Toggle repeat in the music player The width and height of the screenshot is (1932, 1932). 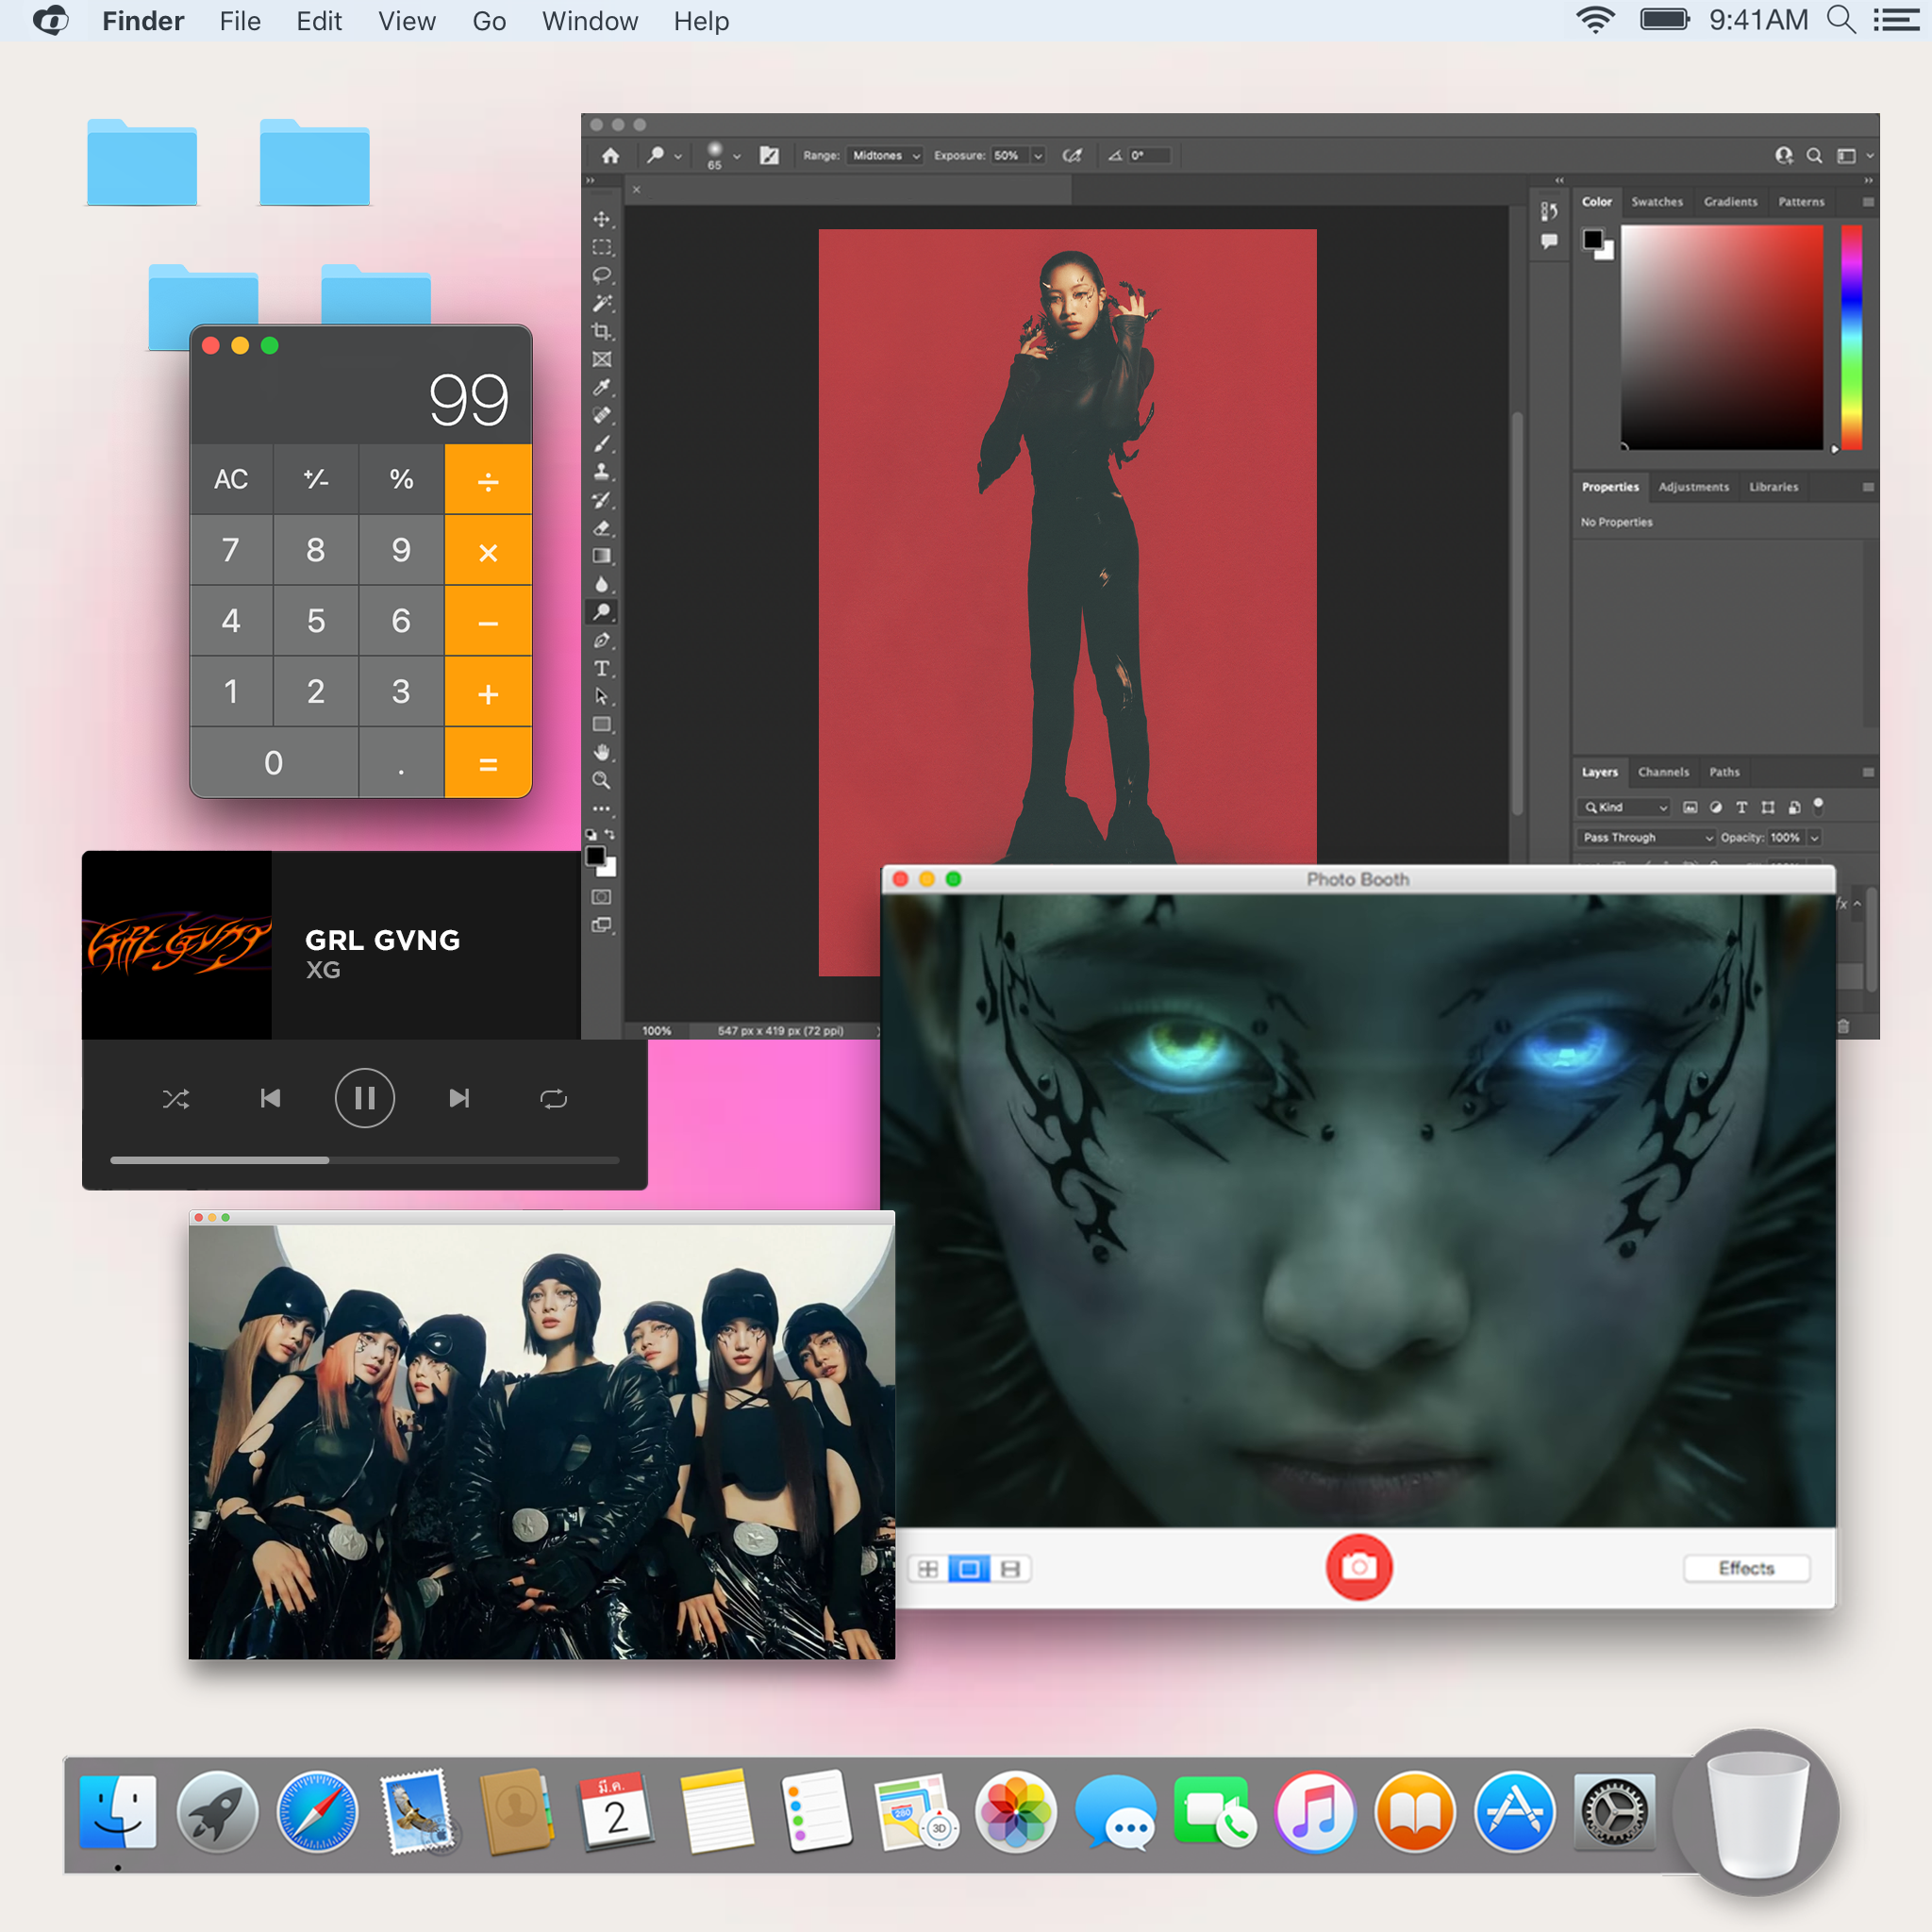point(553,1099)
